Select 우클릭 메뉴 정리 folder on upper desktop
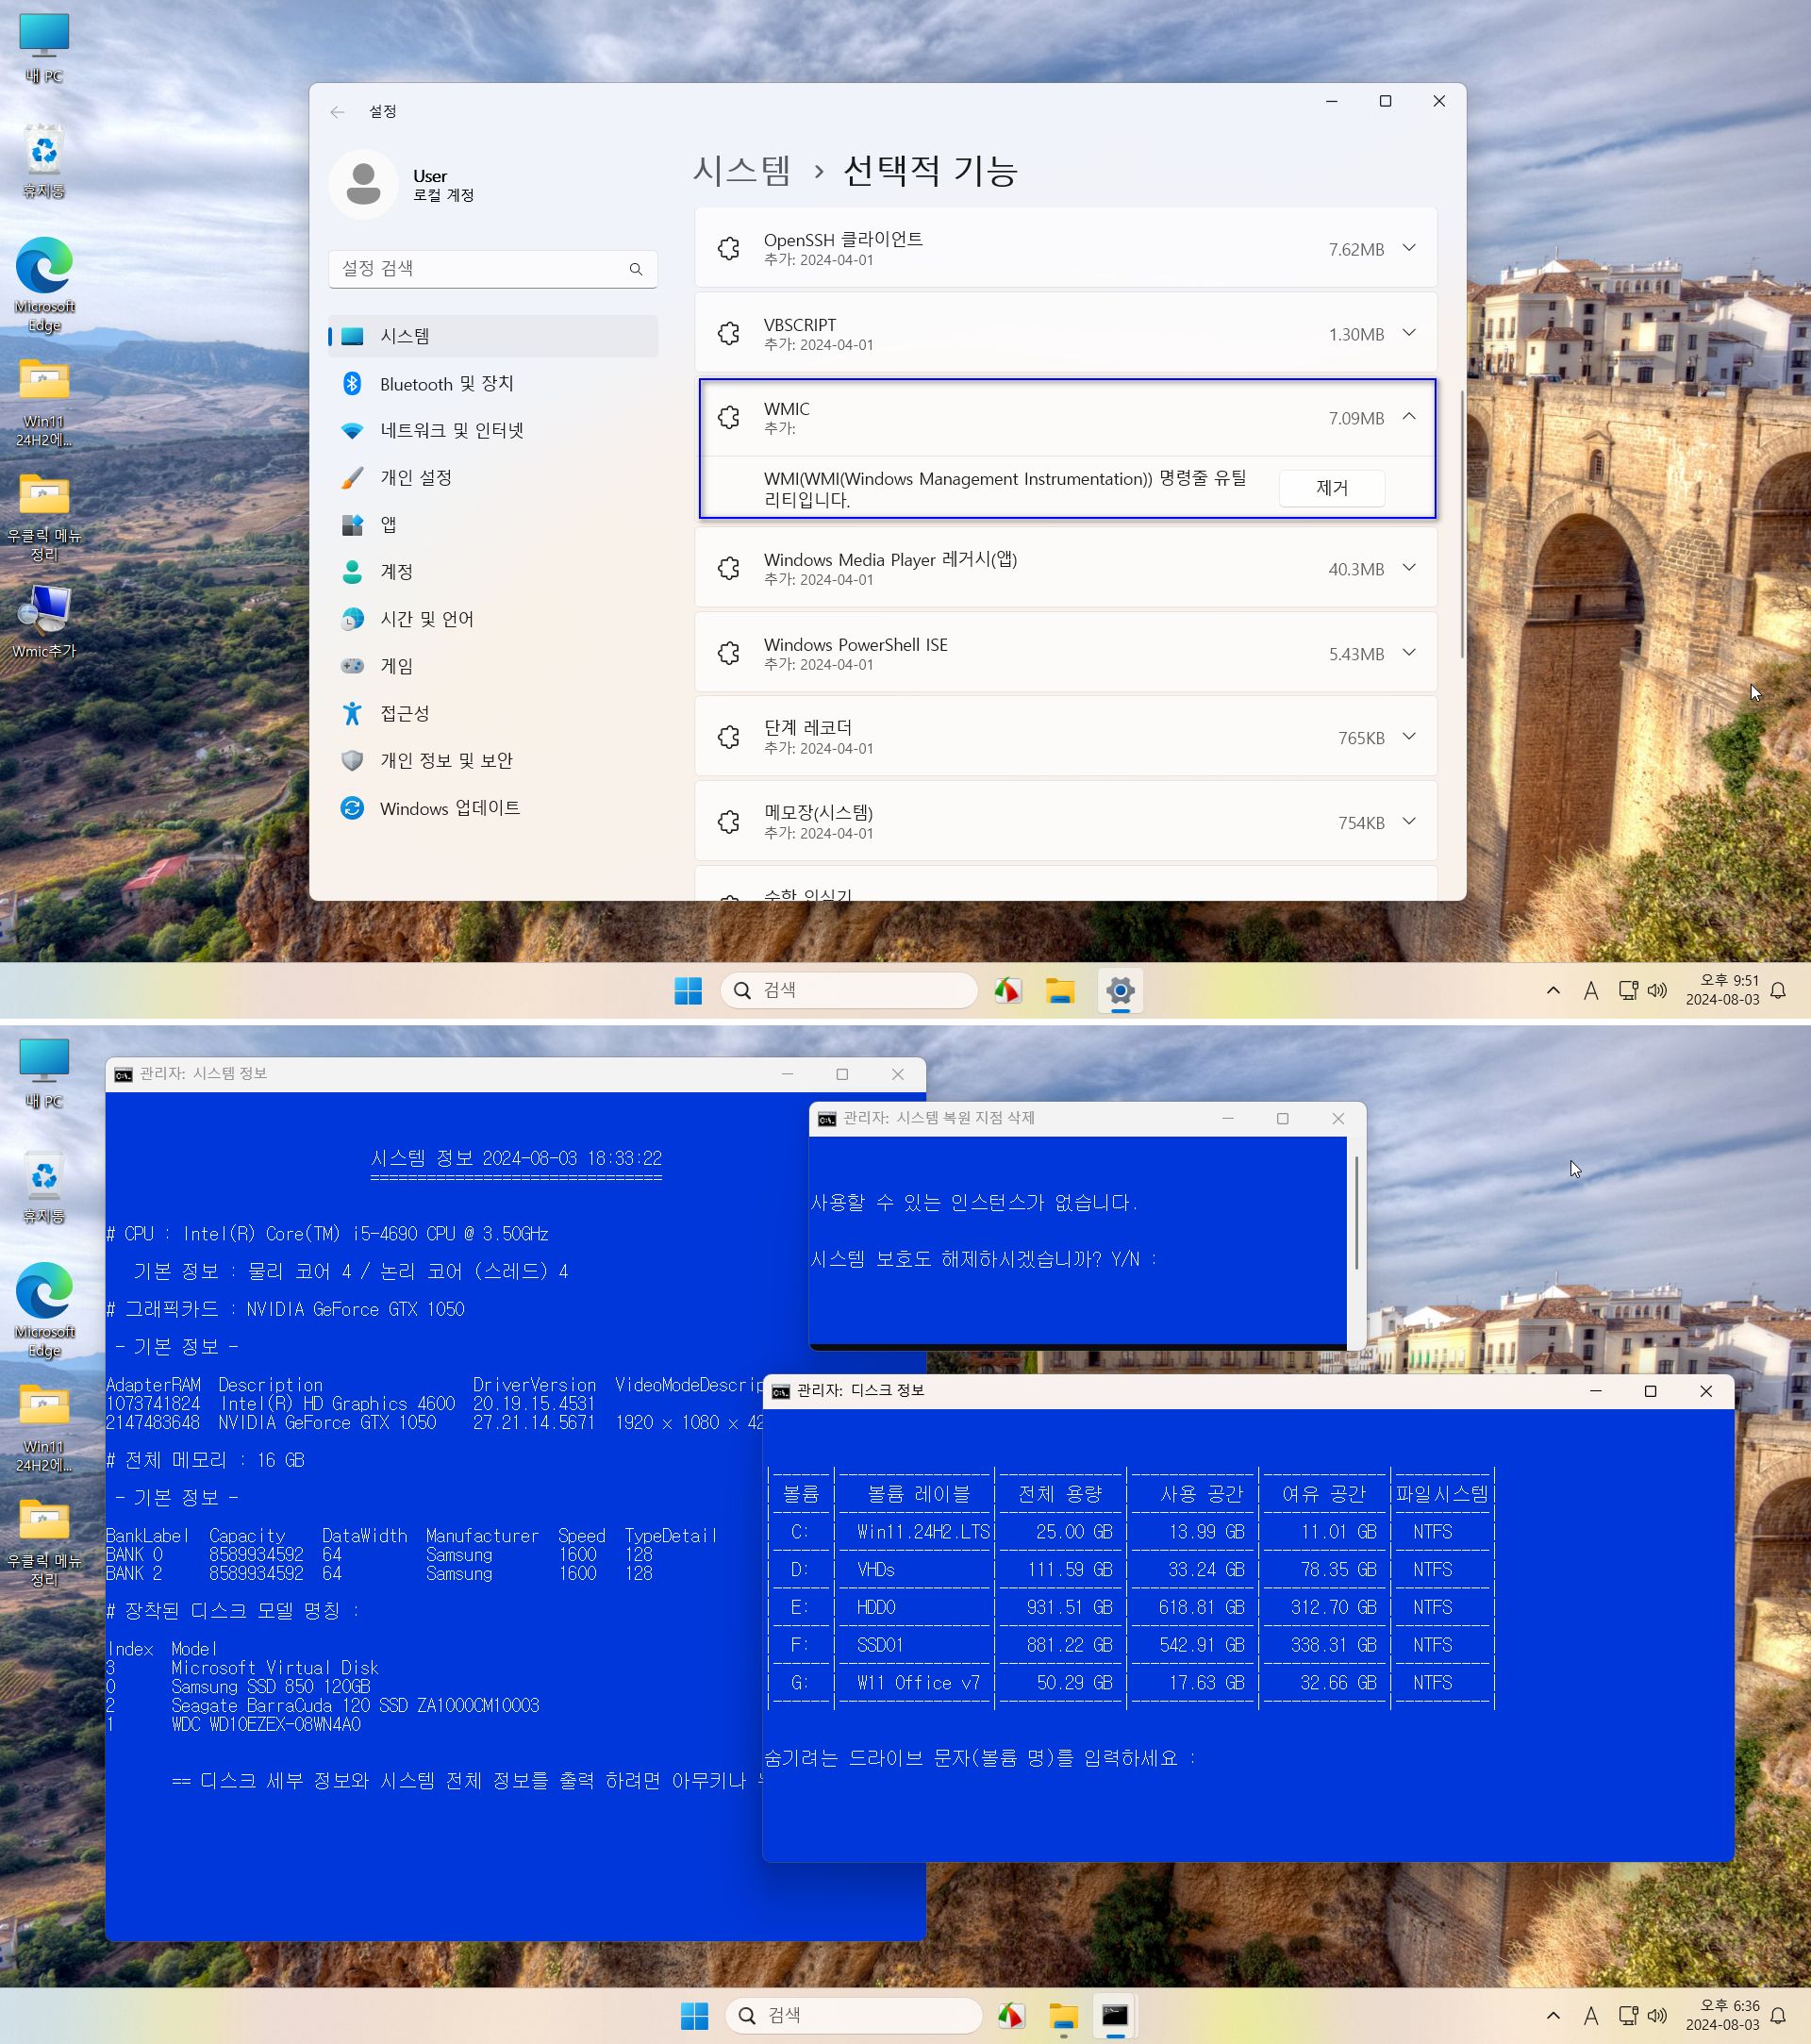 (44, 517)
